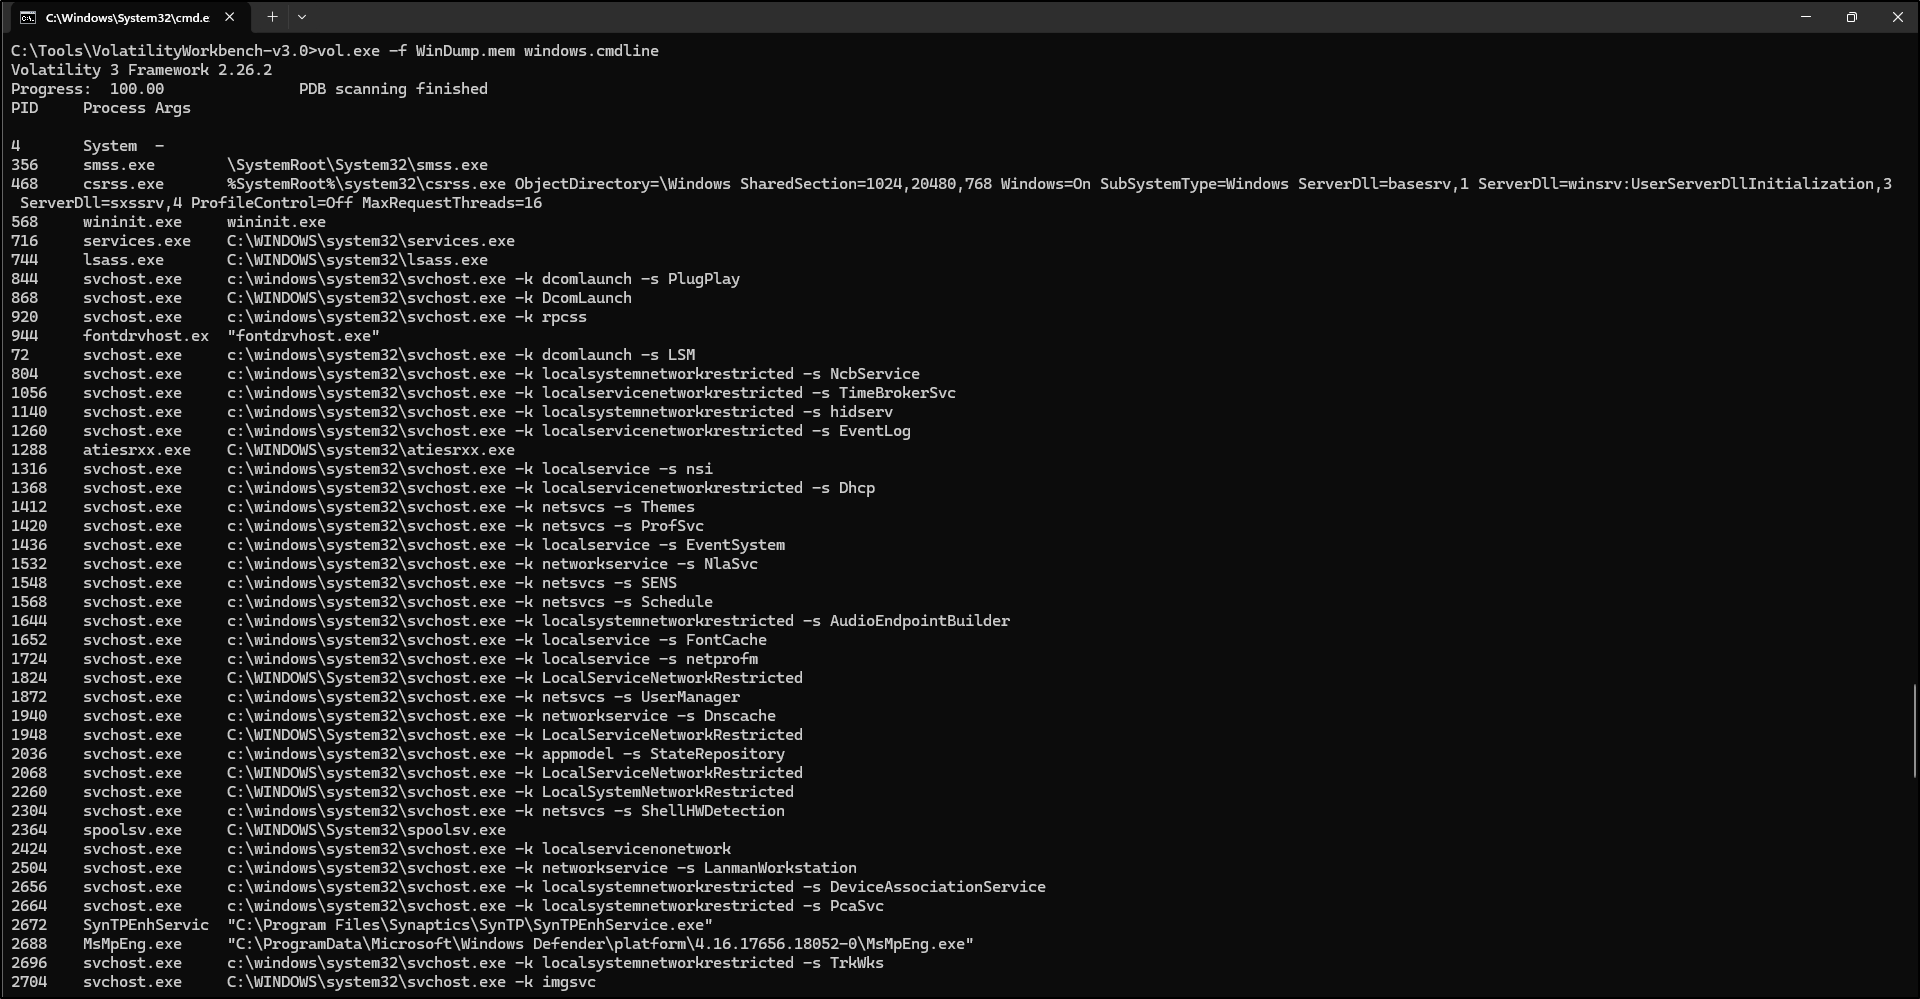Click the quoted "fontdrvhost.exe" argument
Image resolution: width=1920 pixels, height=999 pixels.
[x=303, y=336]
